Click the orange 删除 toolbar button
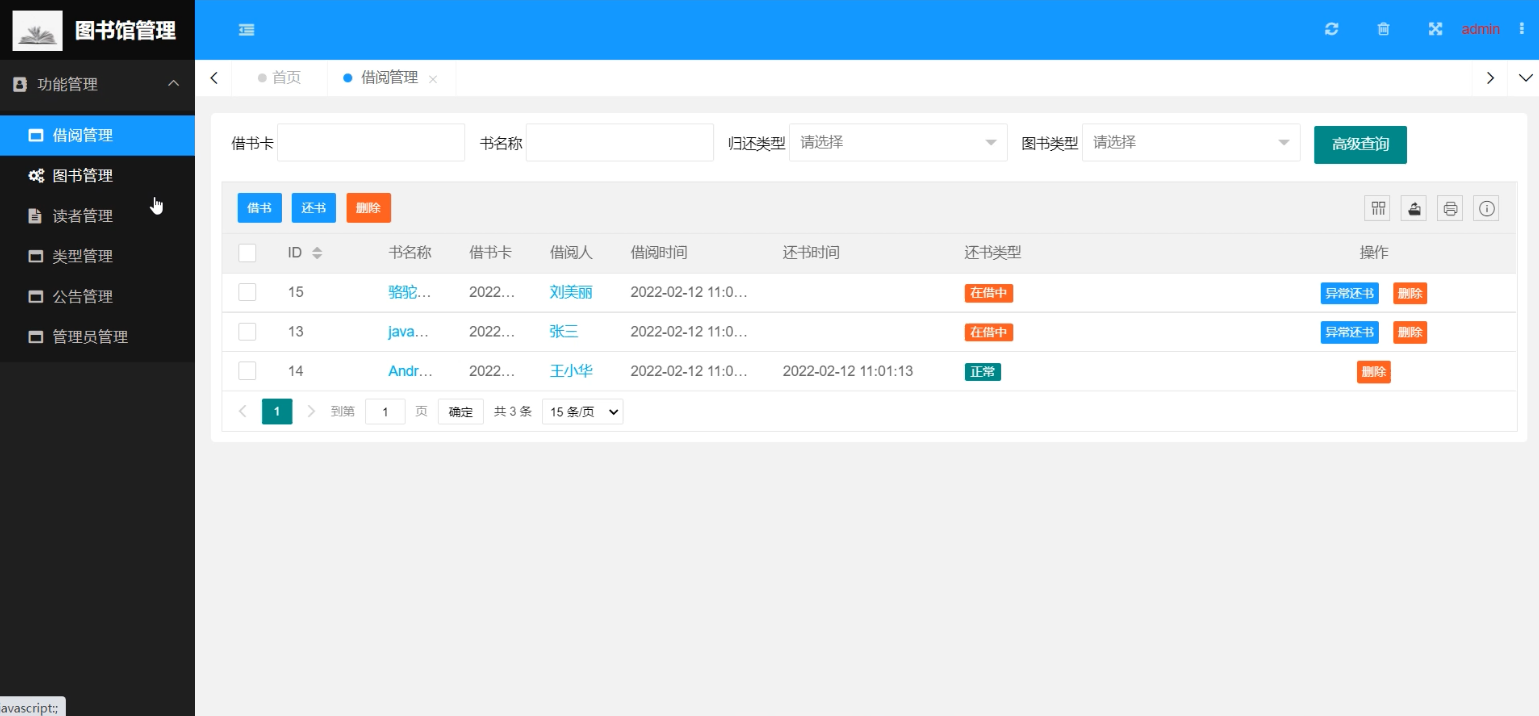1539x716 pixels. 368,208
